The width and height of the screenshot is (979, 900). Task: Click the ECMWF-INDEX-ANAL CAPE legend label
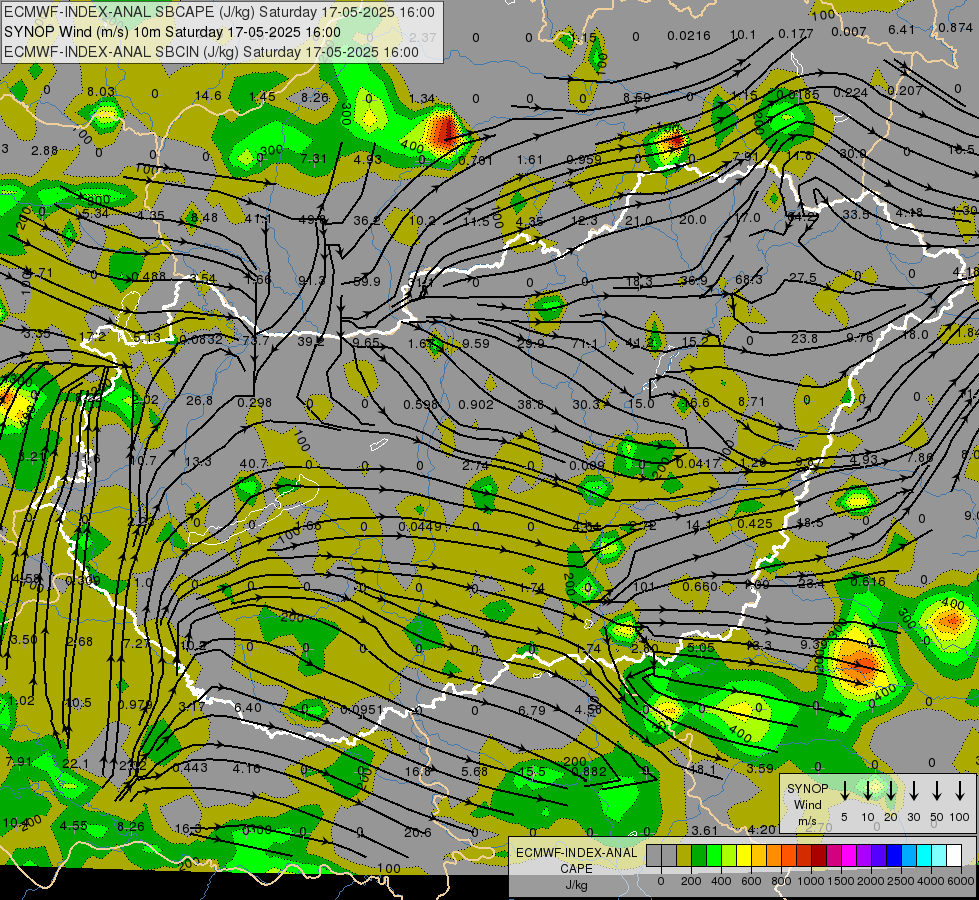(576, 861)
